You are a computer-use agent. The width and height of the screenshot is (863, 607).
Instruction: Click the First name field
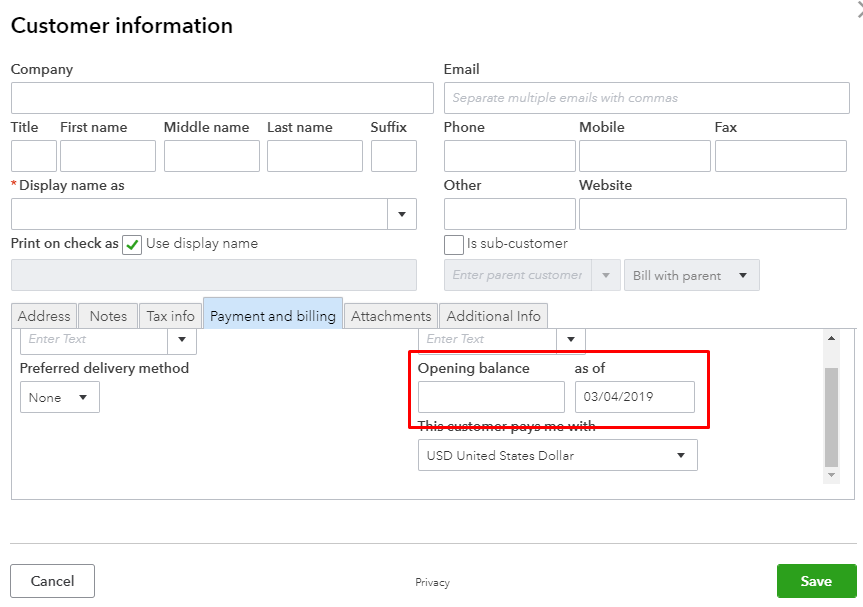(108, 156)
